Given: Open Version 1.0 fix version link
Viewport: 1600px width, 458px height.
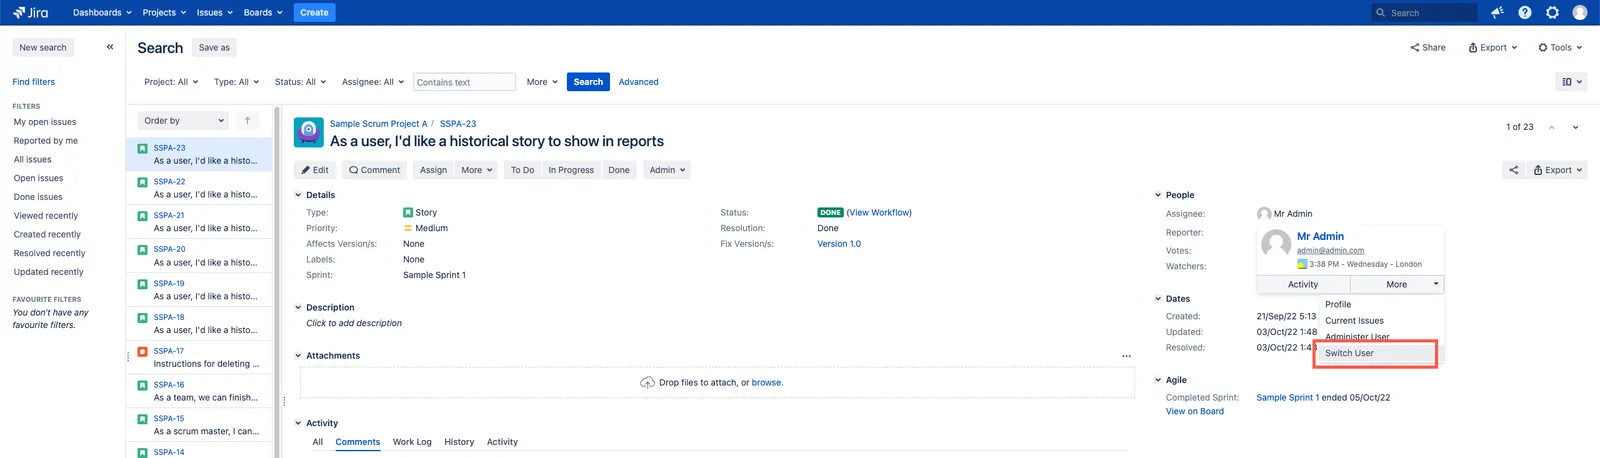Looking at the screenshot, I should [x=839, y=244].
